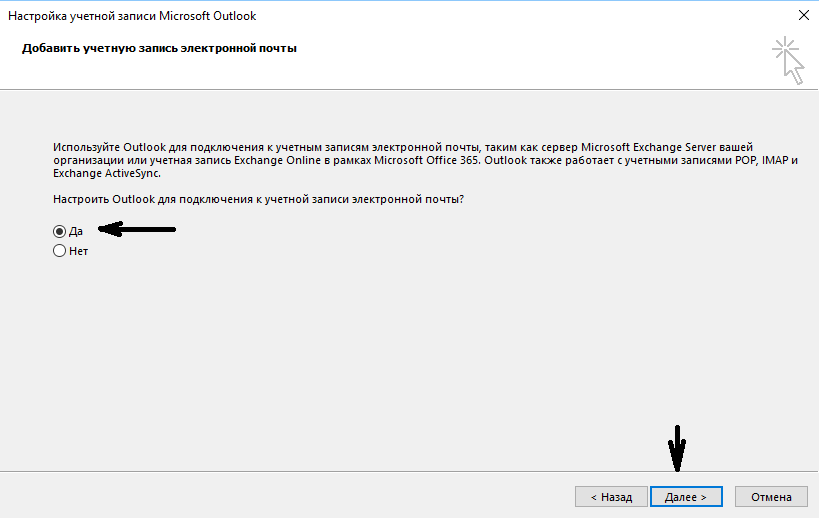Select the "Да" radio button
The width and height of the screenshot is (819, 518).
point(59,231)
